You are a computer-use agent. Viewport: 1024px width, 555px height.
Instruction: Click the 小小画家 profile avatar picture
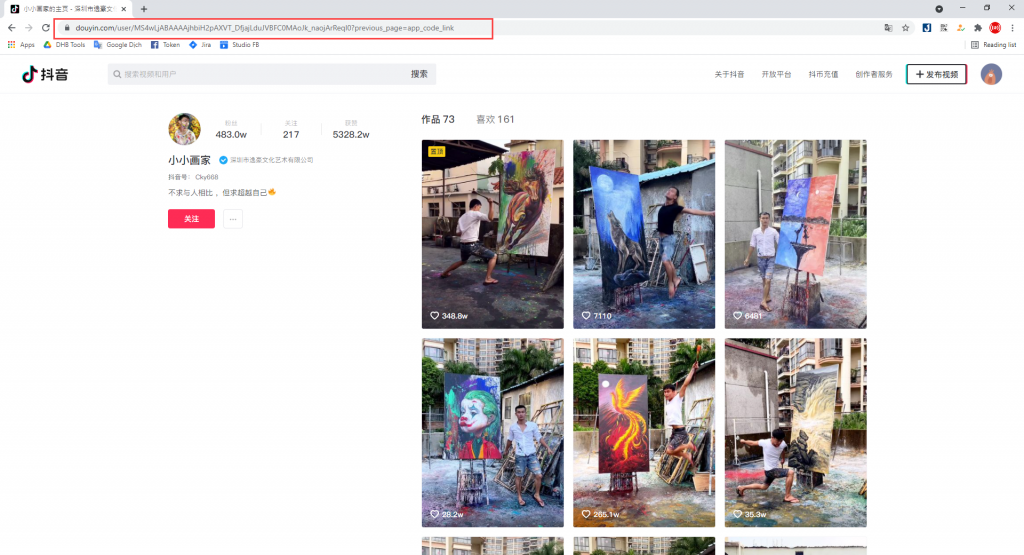click(x=185, y=129)
